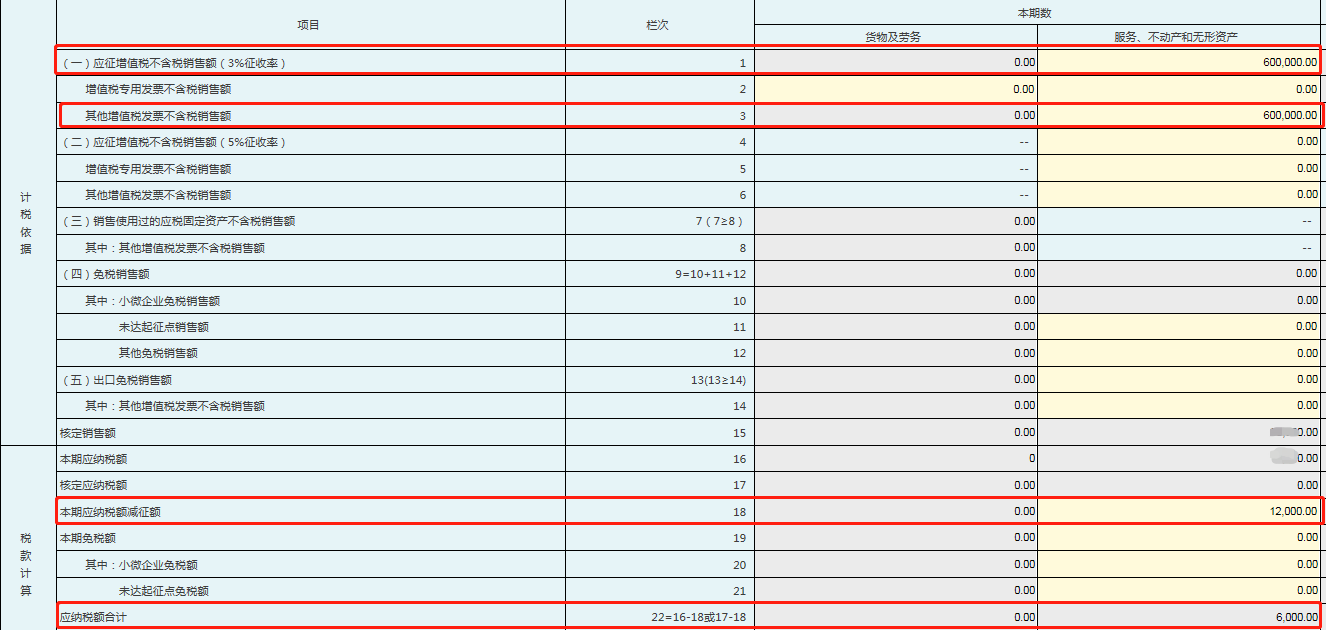Click the 栏次 column header
Image resolution: width=1326 pixels, height=630 pixels.
[659, 24]
